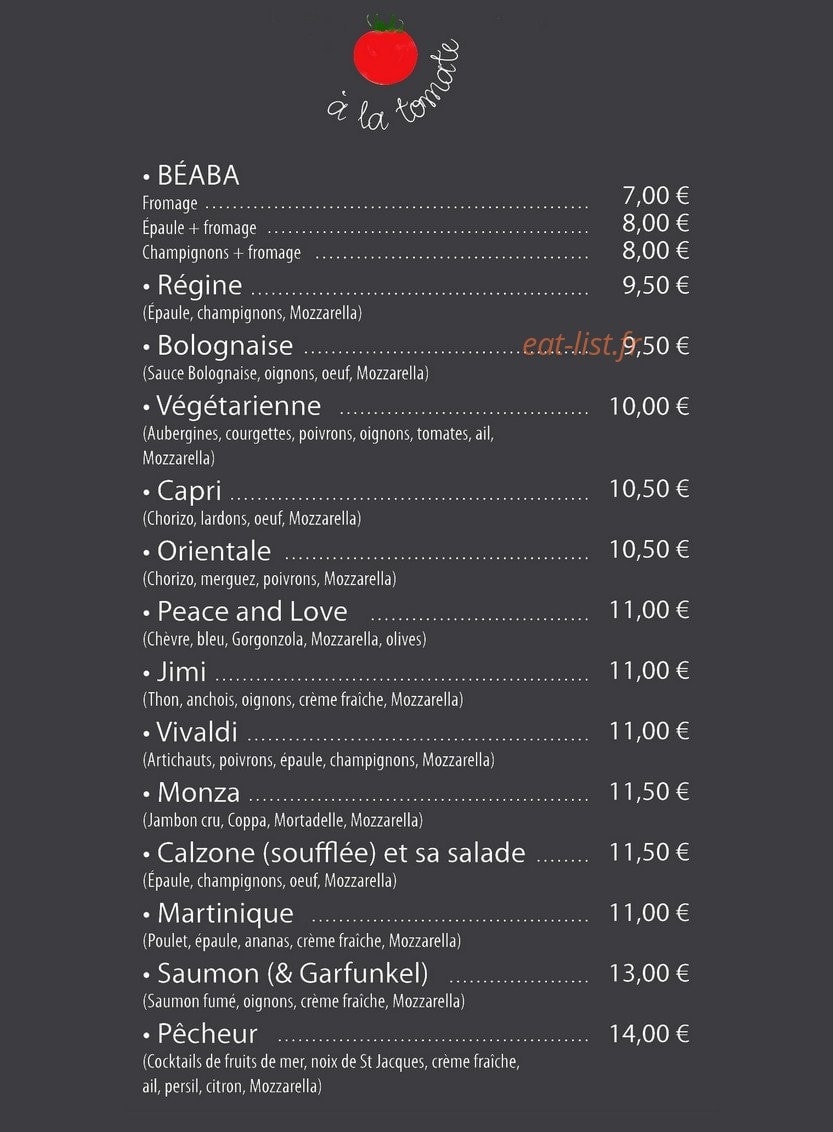Select the Vivaldi pizza title
Screen dimensions: 833x1132
tap(197, 732)
